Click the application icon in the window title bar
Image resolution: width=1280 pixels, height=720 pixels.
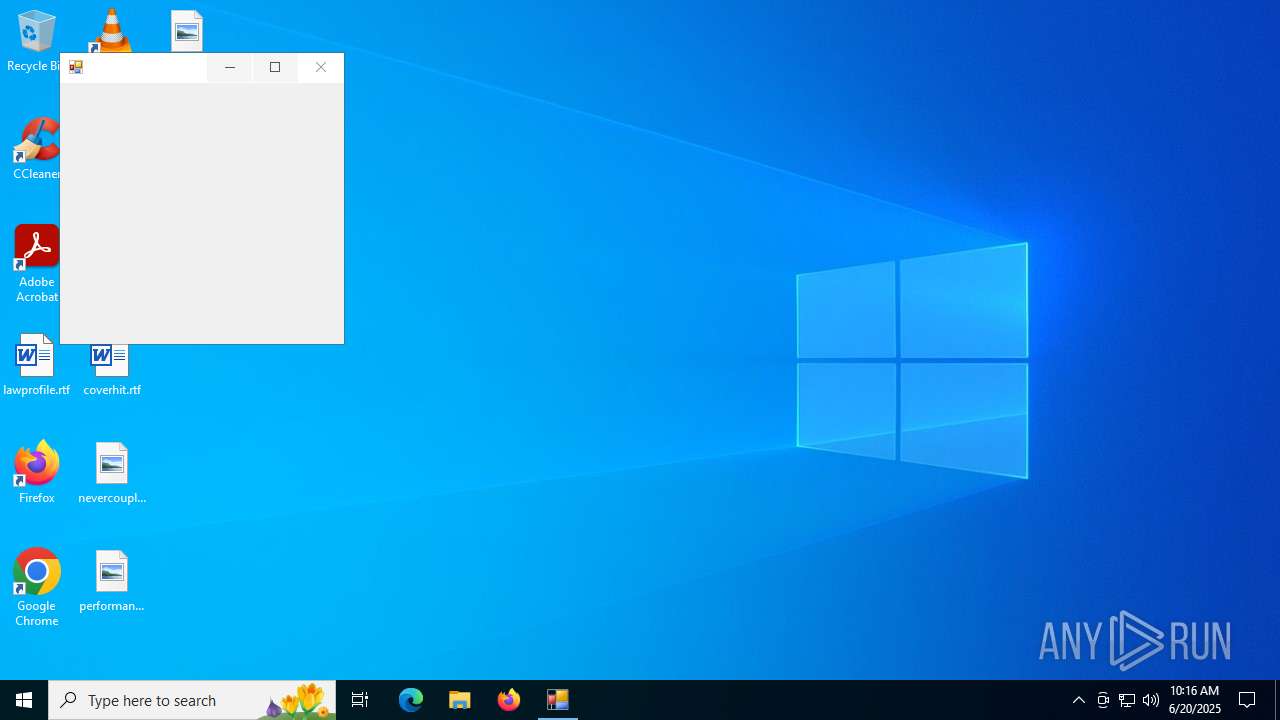click(x=76, y=67)
